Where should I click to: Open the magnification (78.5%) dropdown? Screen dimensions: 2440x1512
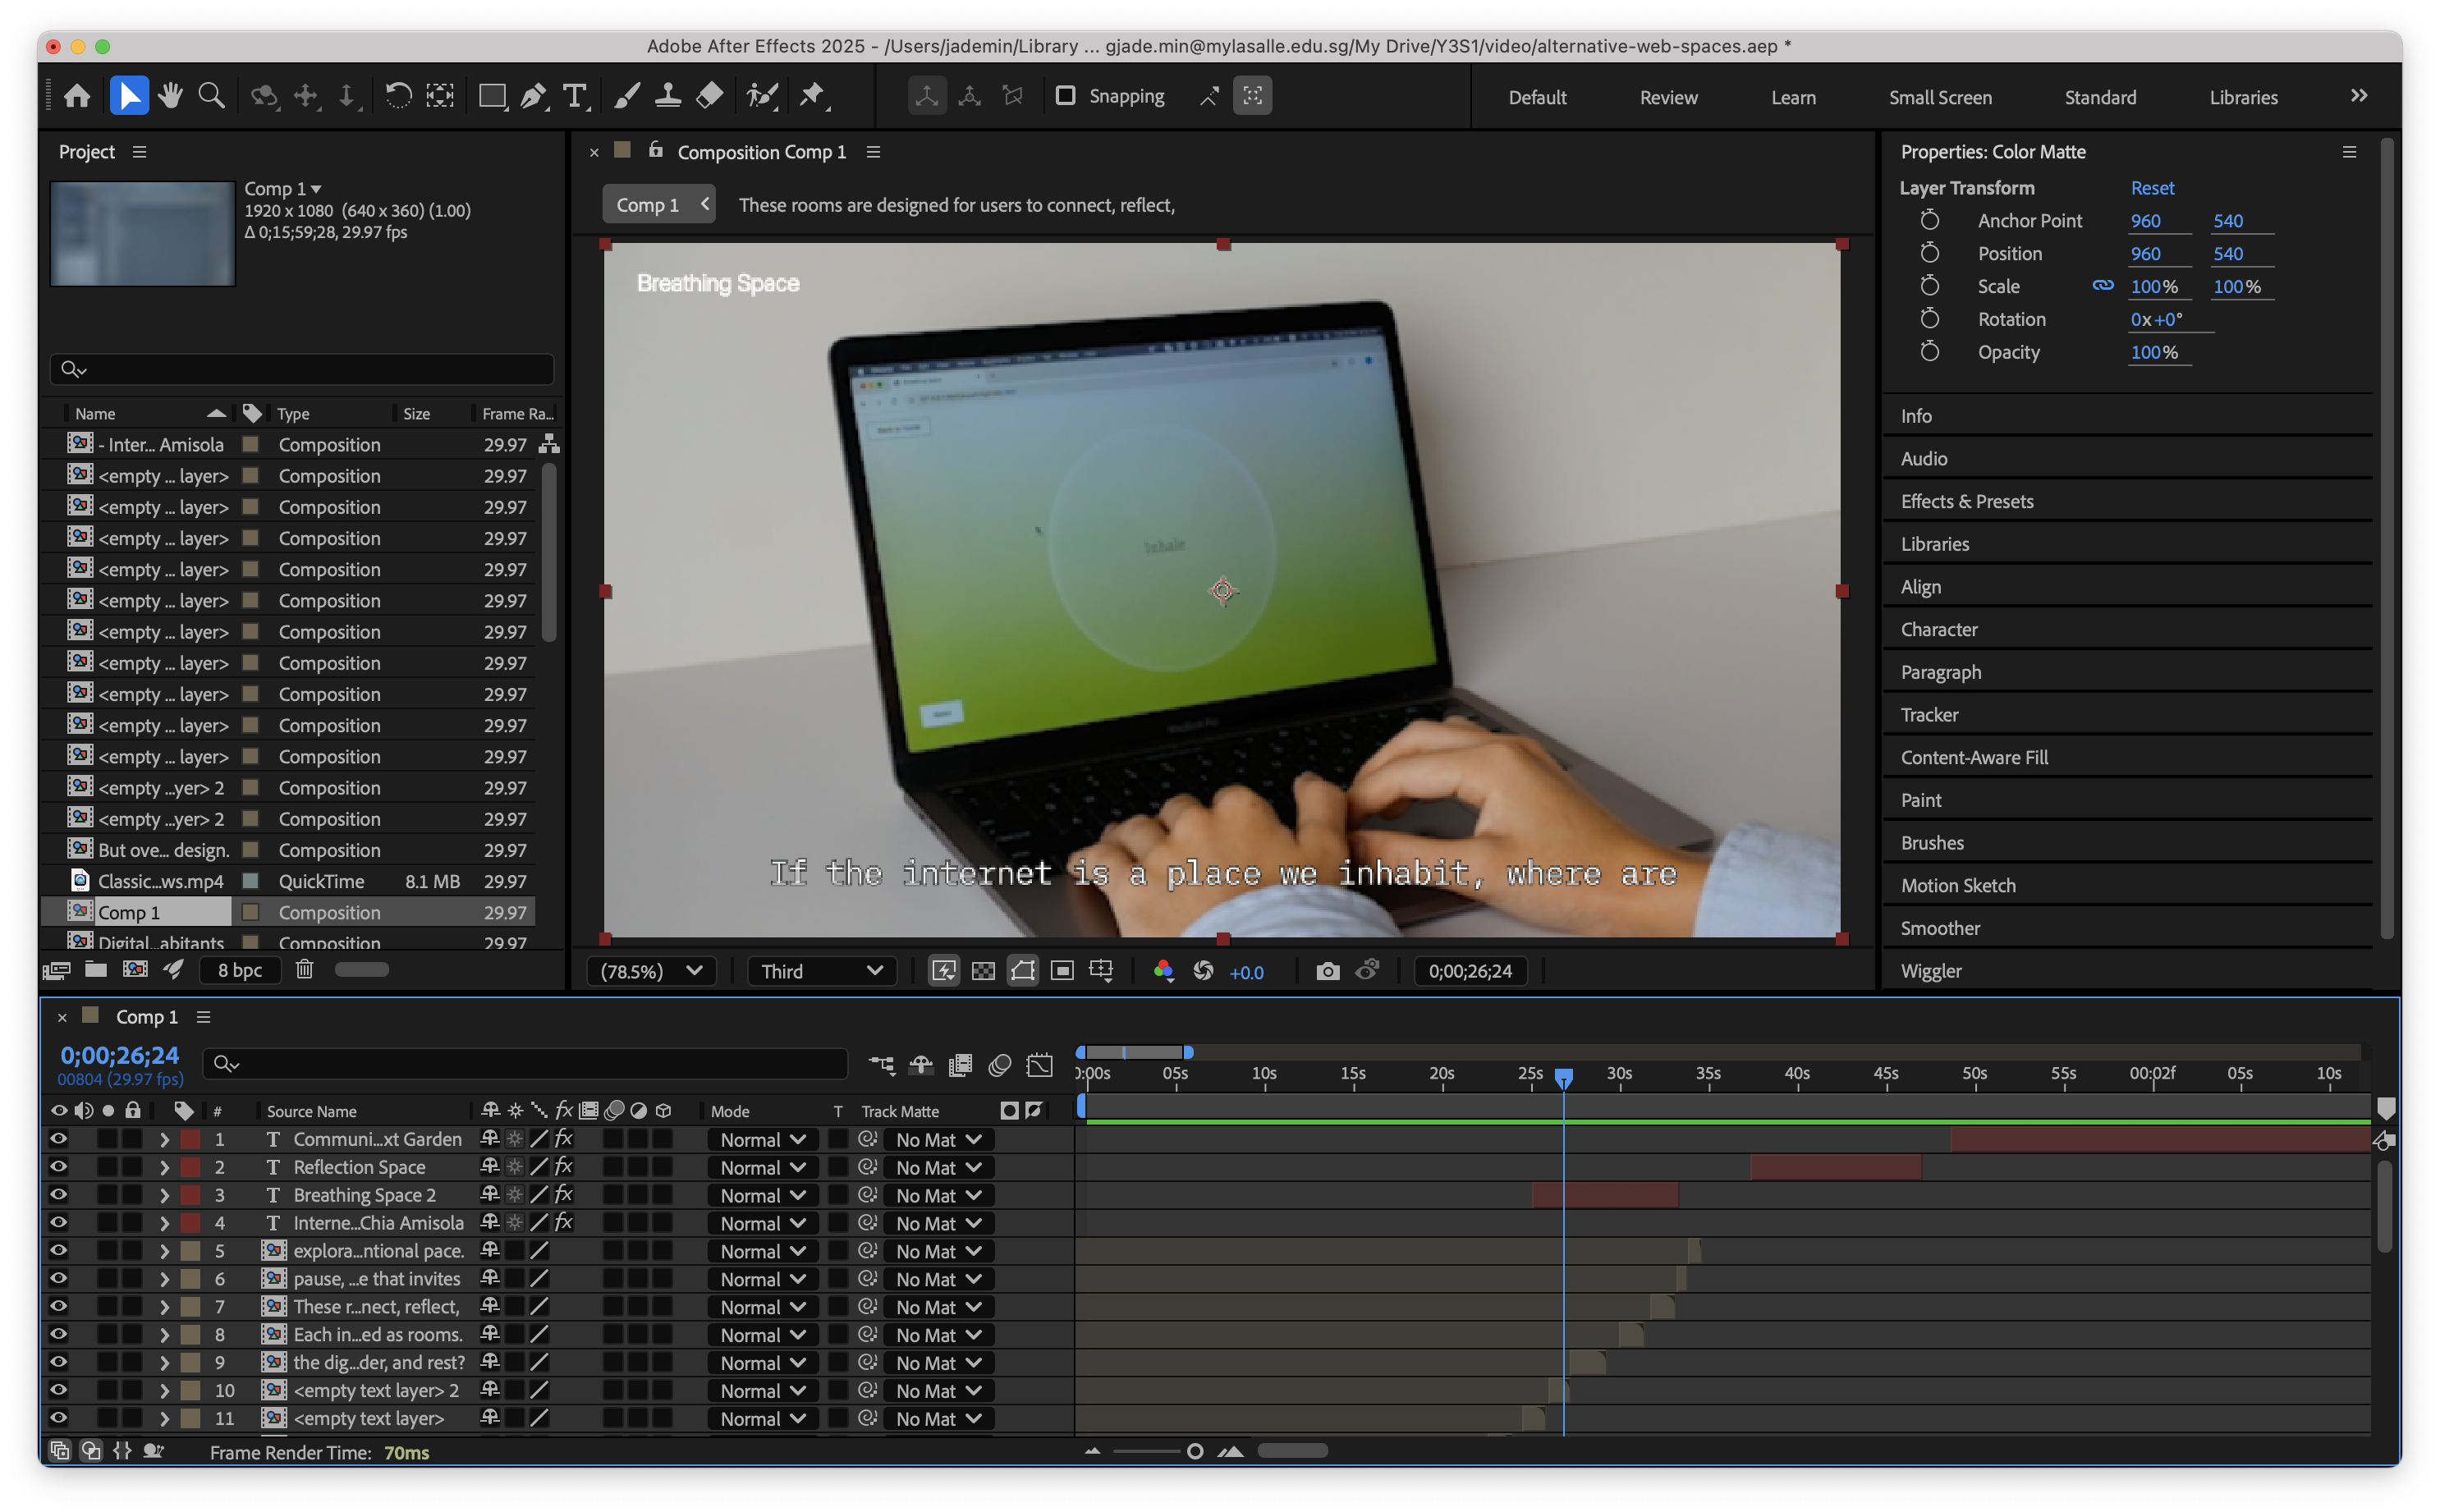(x=651, y=971)
